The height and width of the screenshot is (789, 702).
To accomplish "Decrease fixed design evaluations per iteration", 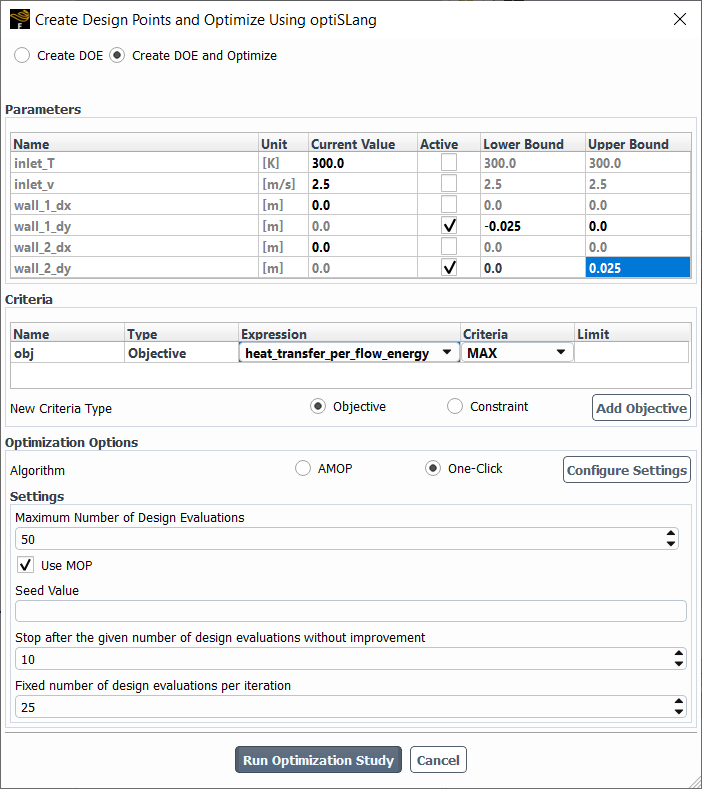I will coord(678,712).
